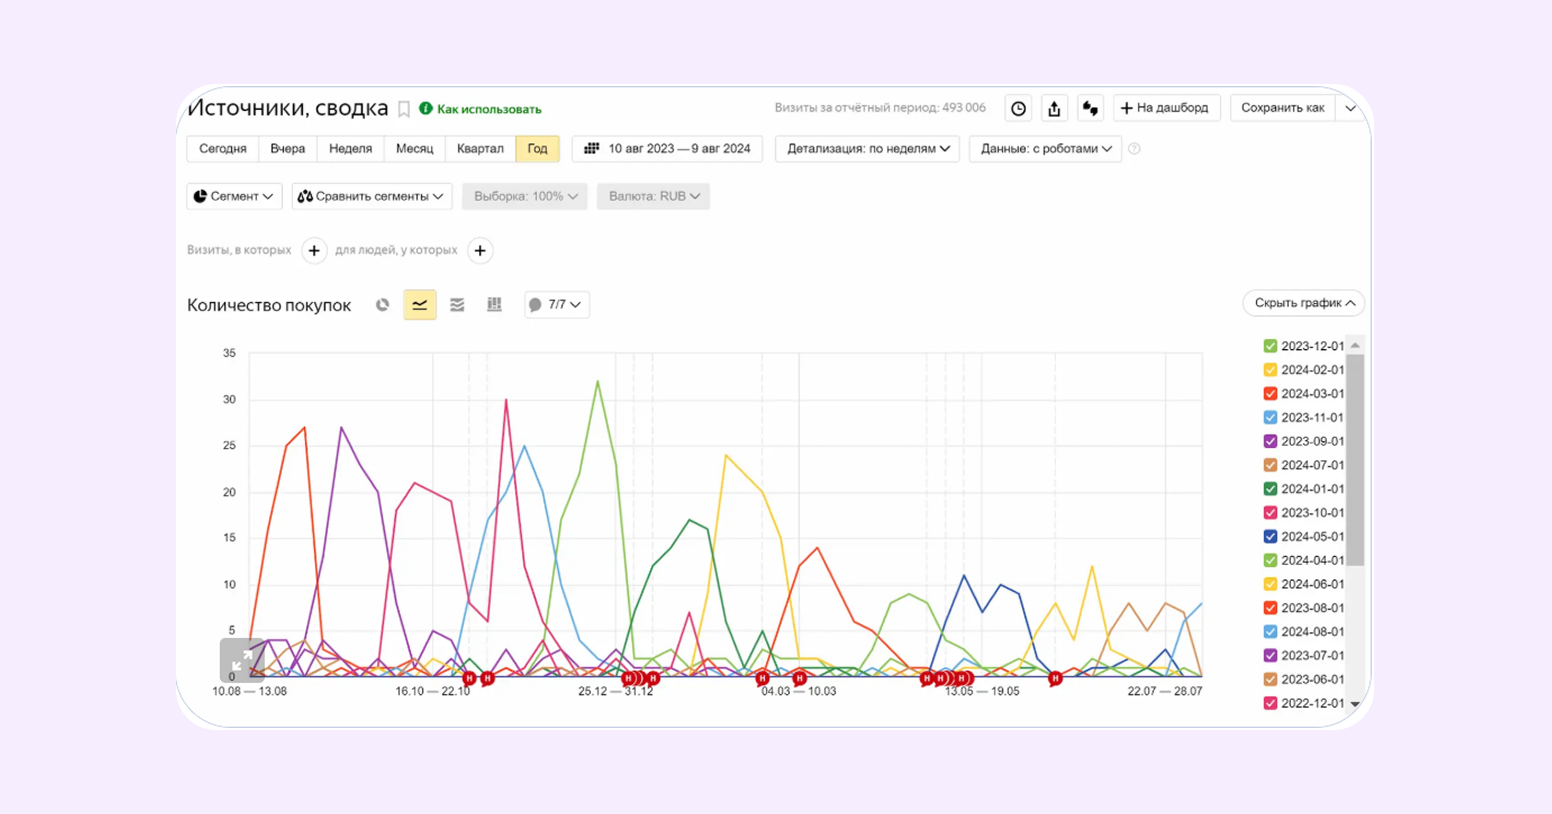Choose the Год period tab
The width and height of the screenshot is (1552, 814).
pos(537,148)
